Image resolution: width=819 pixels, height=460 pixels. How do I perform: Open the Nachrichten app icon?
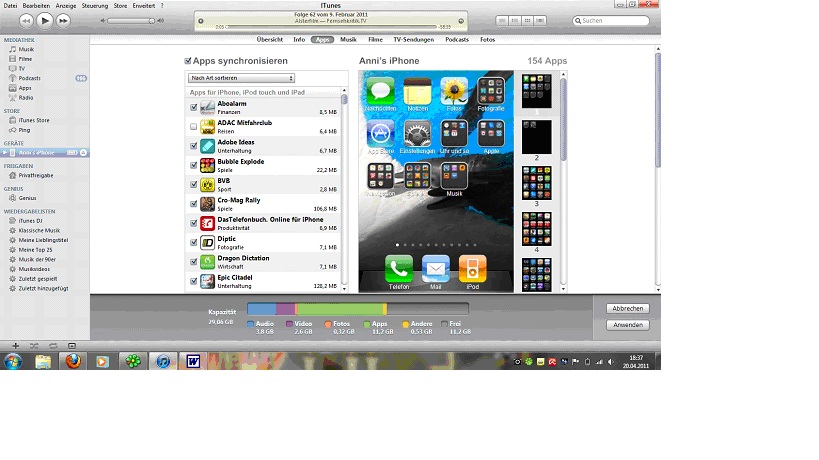(x=380, y=93)
